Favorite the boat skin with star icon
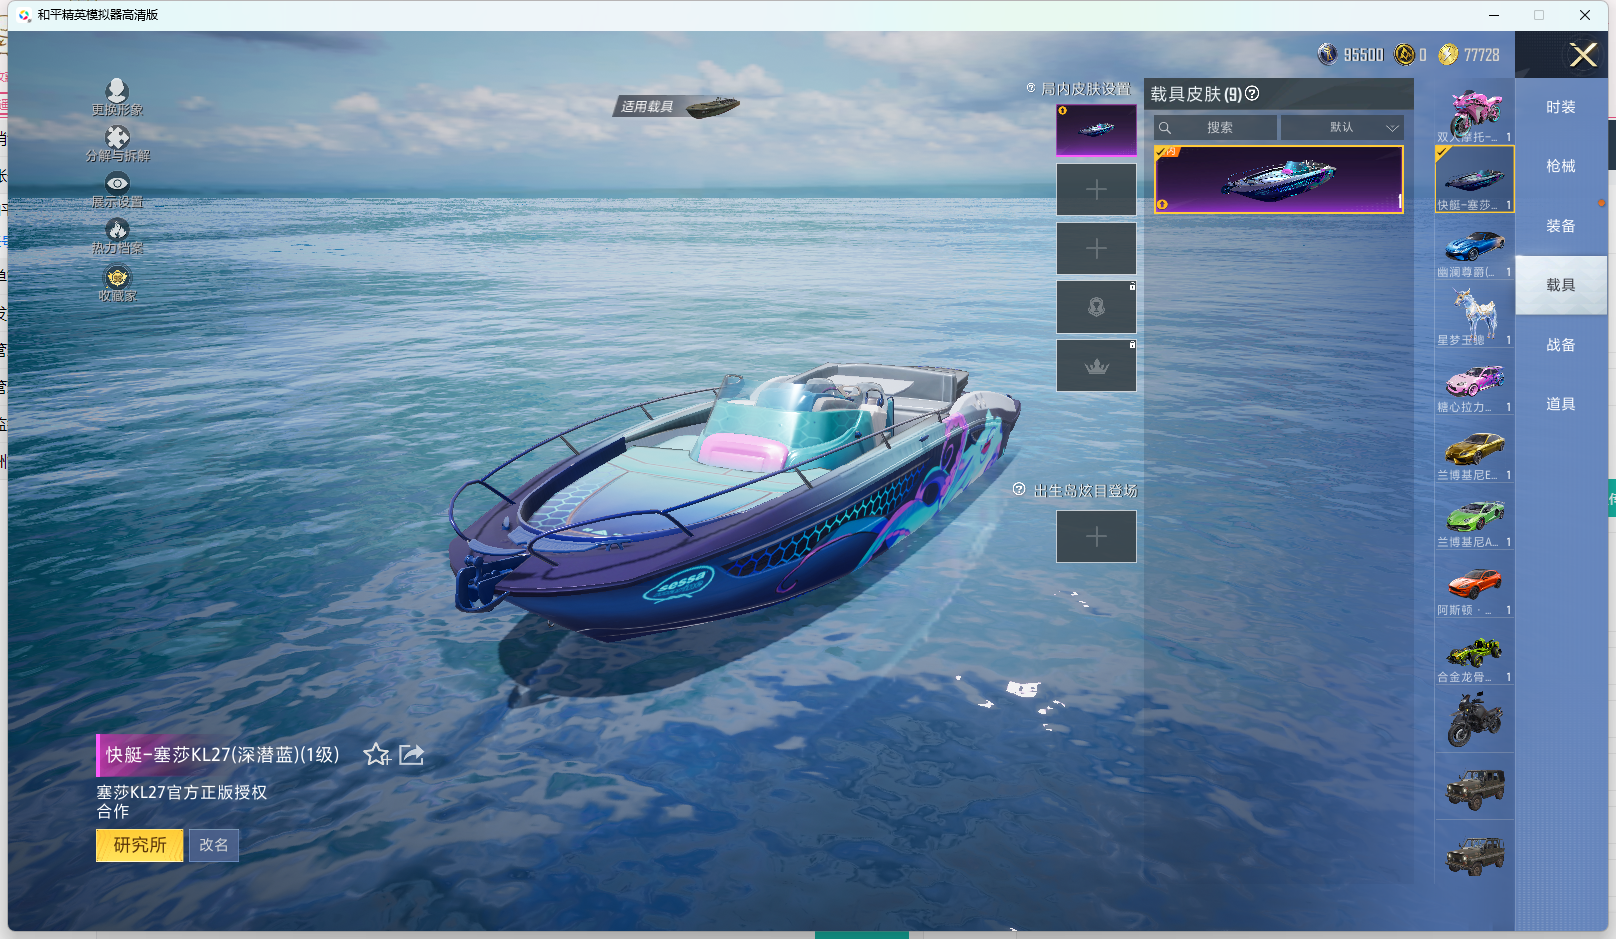Image resolution: width=1616 pixels, height=939 pixels. coord(376,755)
